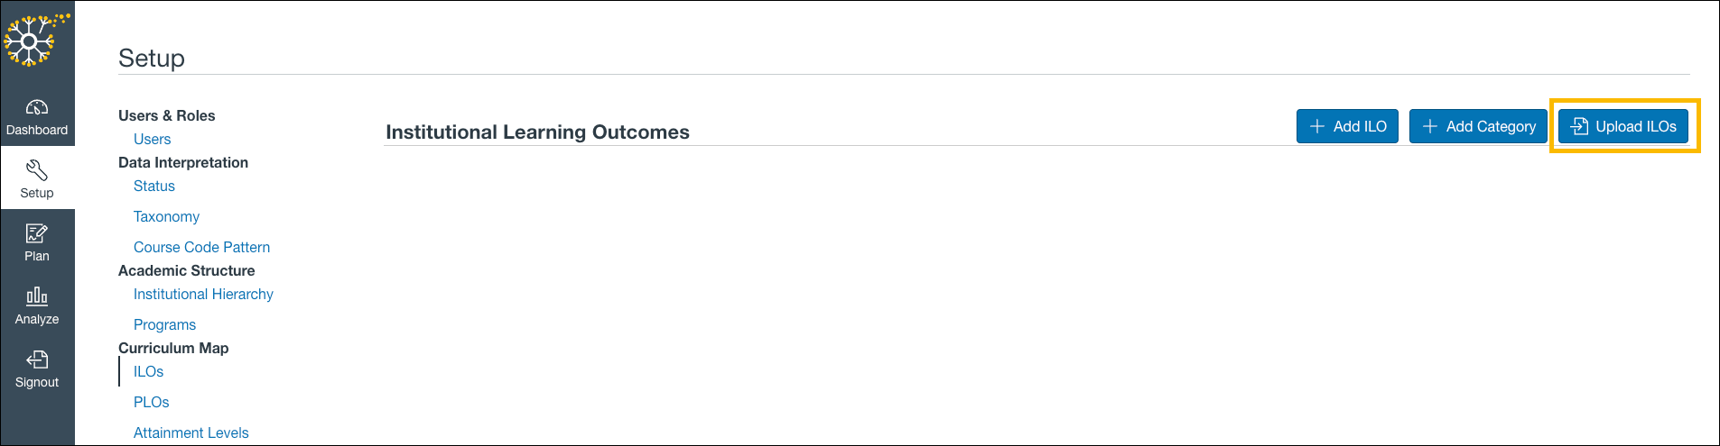Click the plus icon on Add ILO

[1317, 126]
